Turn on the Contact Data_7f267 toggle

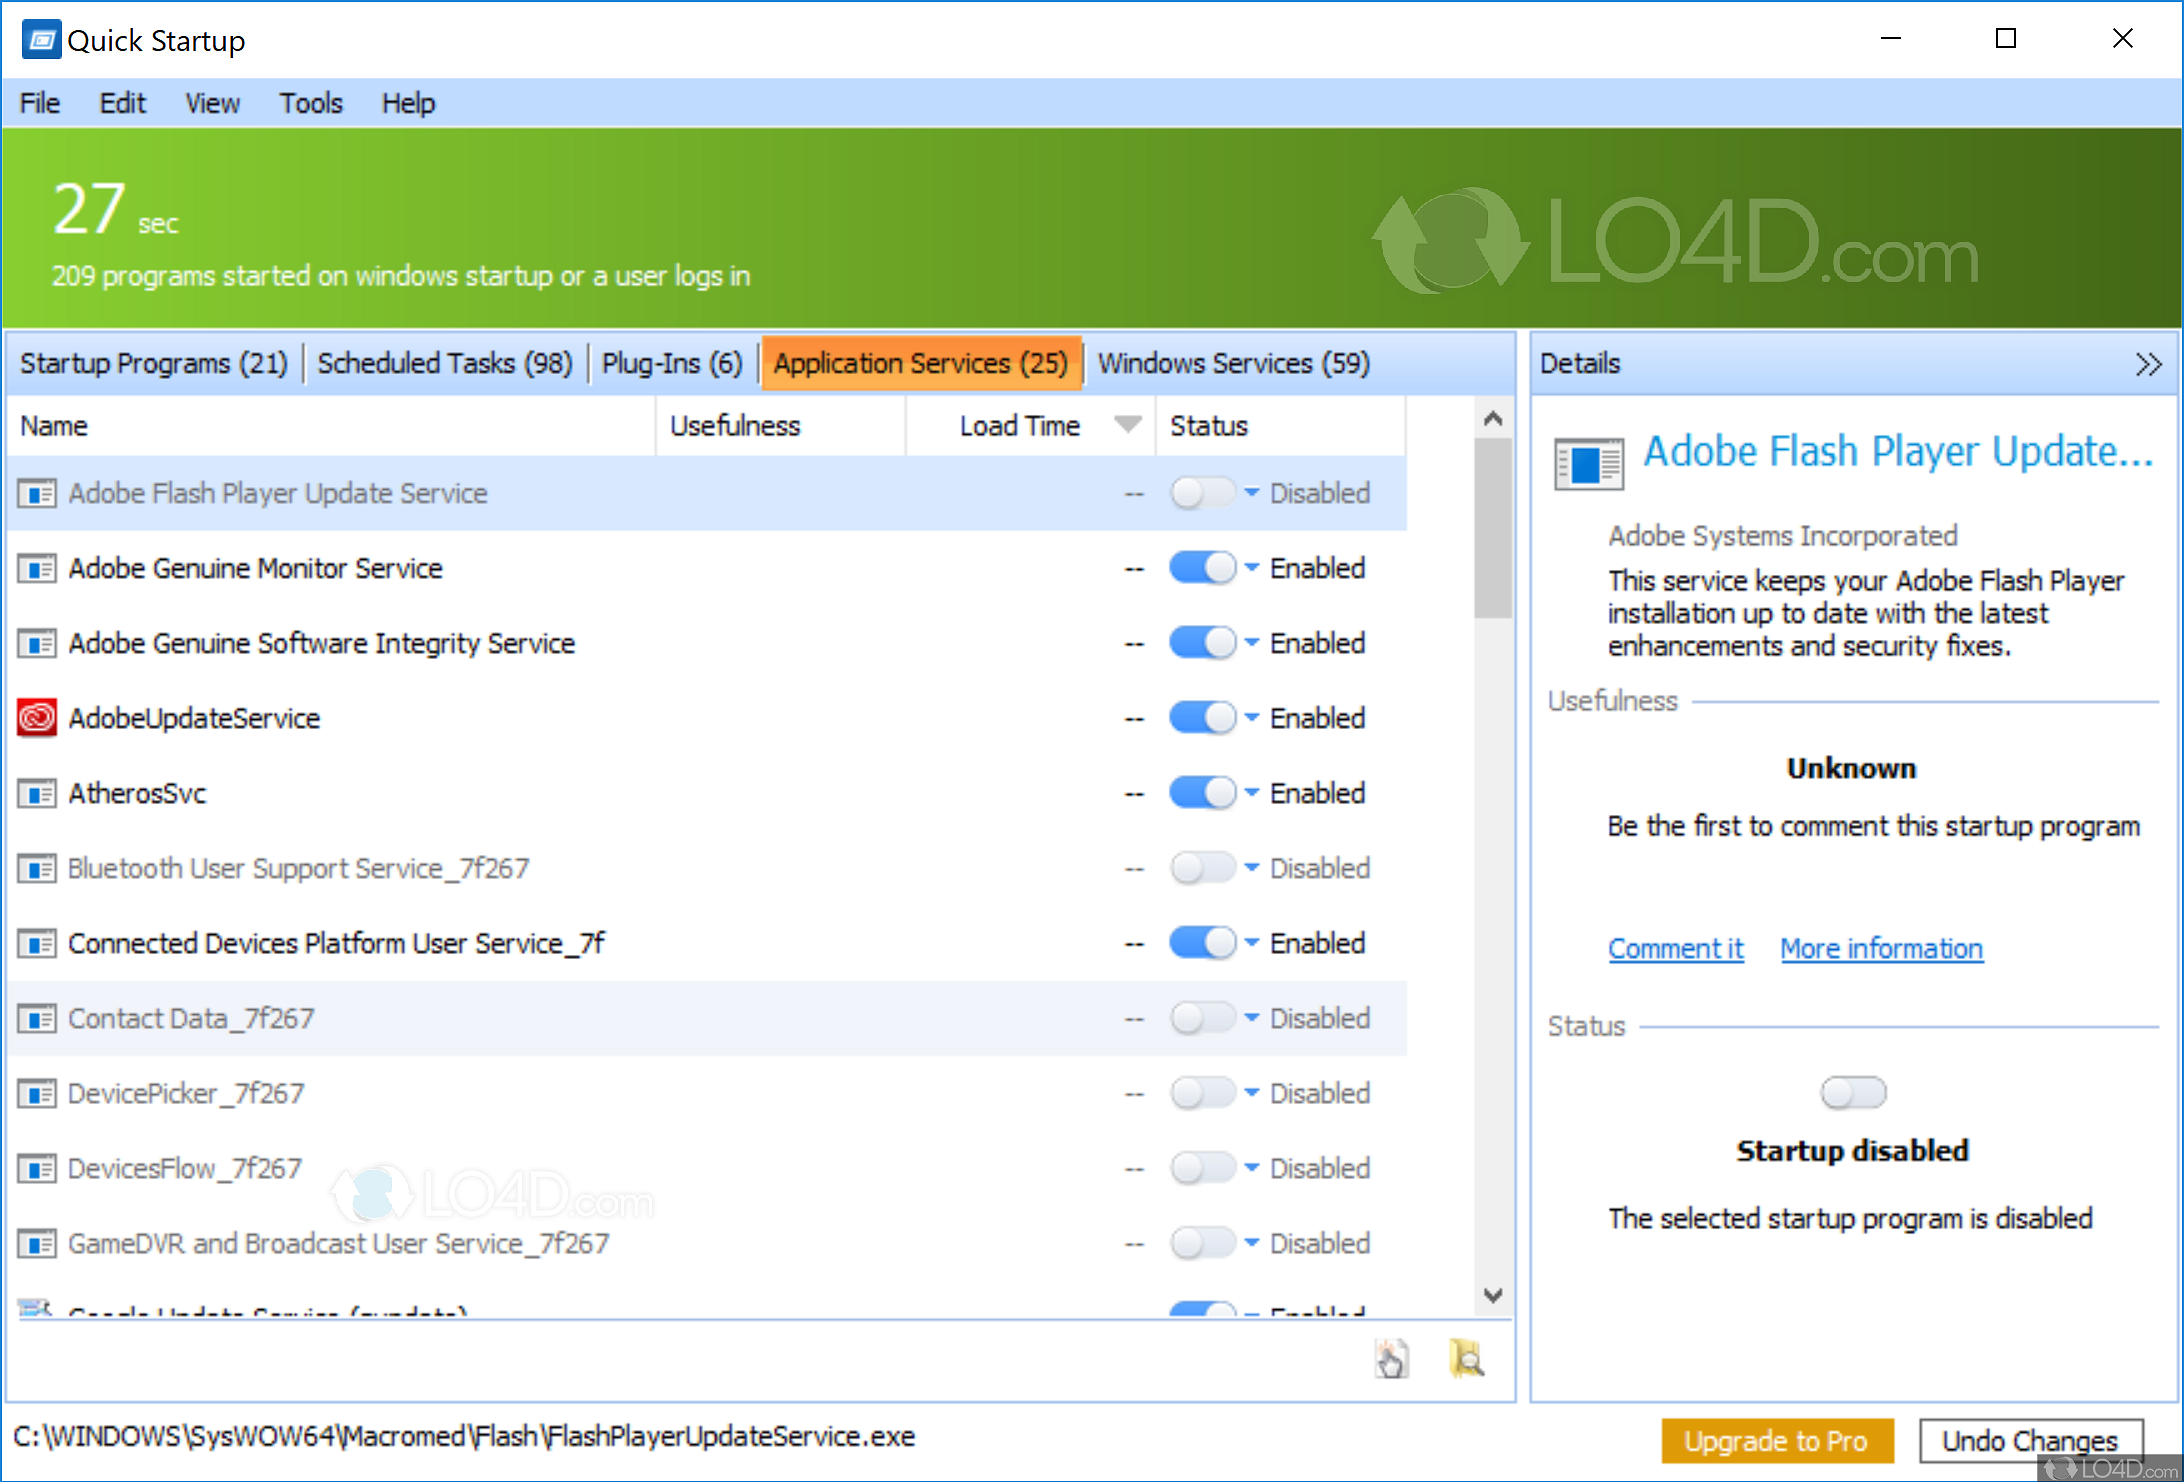pos(1203,1018)
